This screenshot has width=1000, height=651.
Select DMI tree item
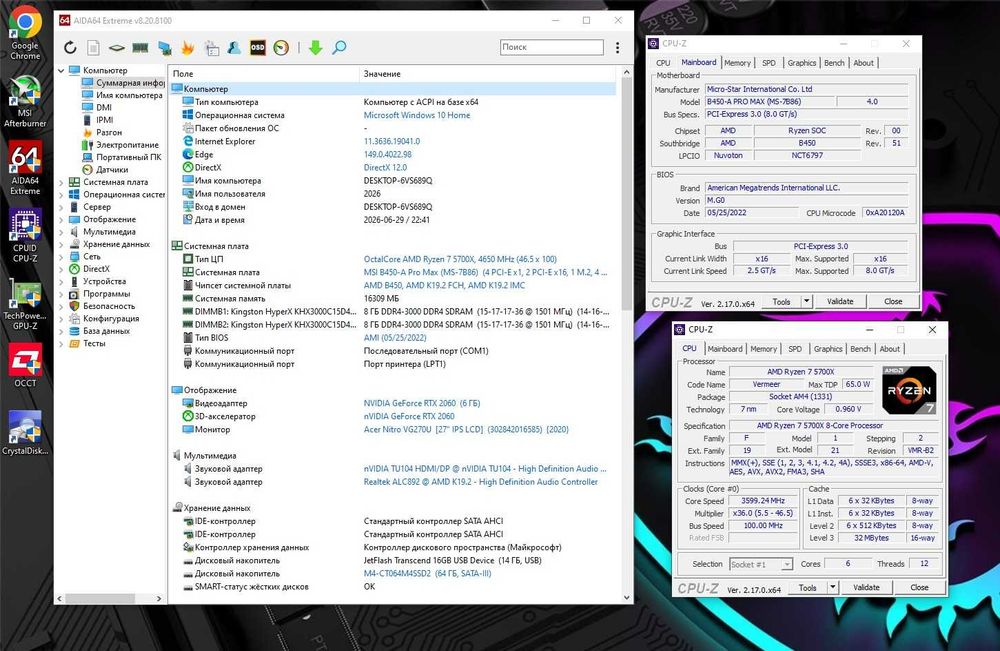(97, 108)
